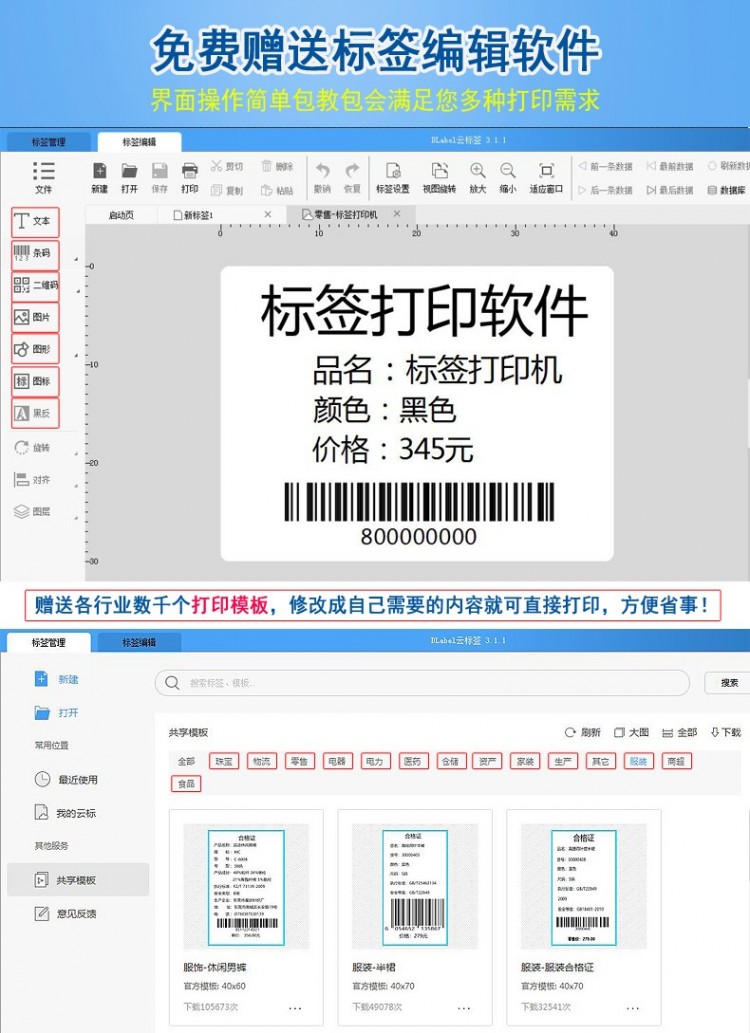
Task: Insert an image with 图片 tool
Action: click(34, 318)
